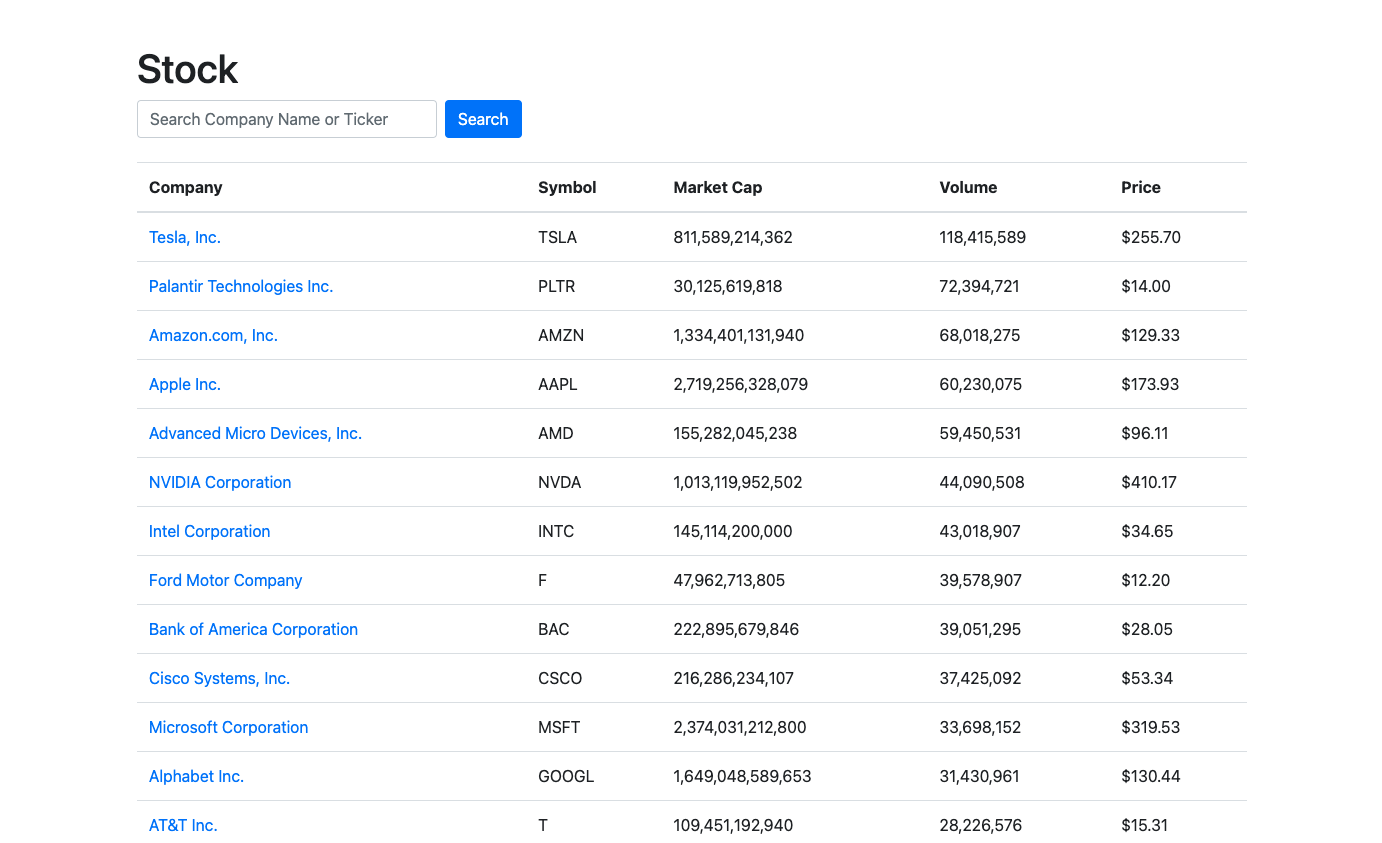1382x843 pixels.
Task: Open the Palantir Technologies Inc. link
Action: (x=241, y=286)
